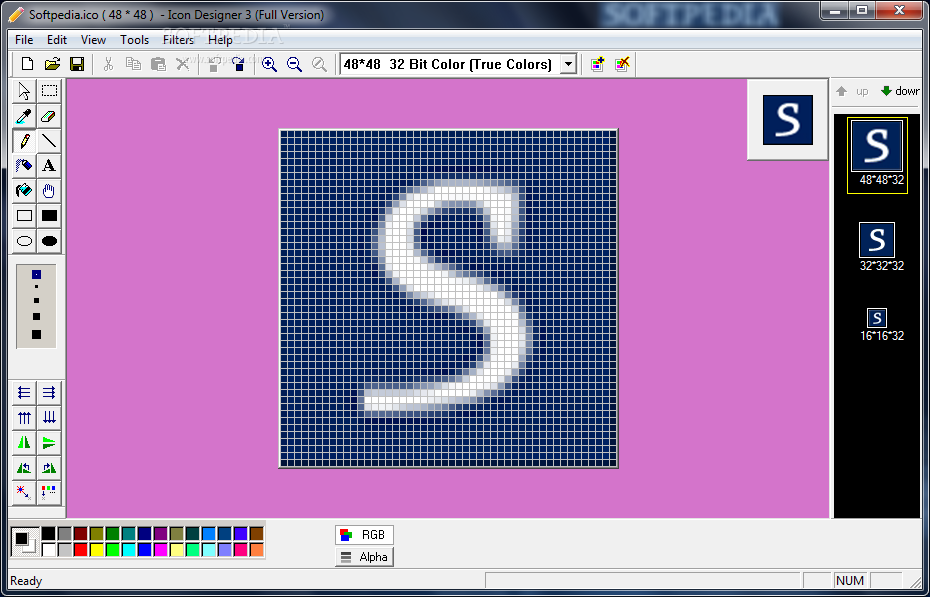Click the RGB button
This screenshot has height=597, width=930.
click(x=364, y=535)
